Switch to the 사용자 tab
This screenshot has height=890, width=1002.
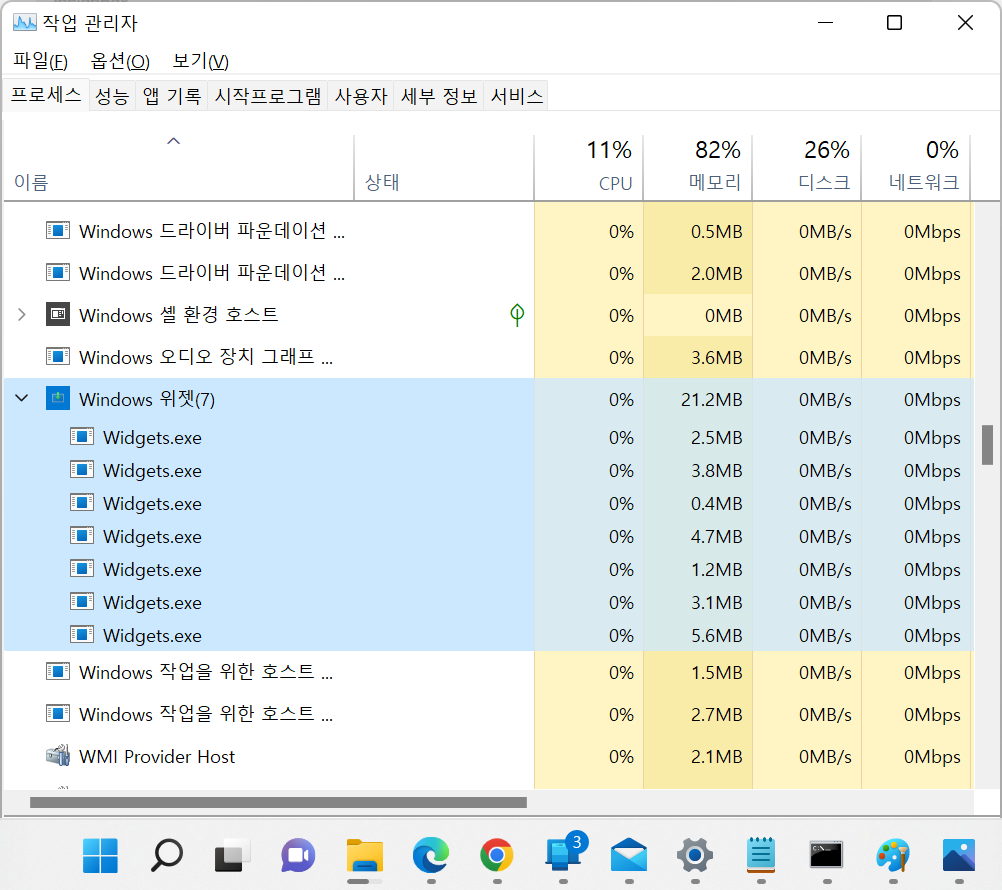(361, 96)
